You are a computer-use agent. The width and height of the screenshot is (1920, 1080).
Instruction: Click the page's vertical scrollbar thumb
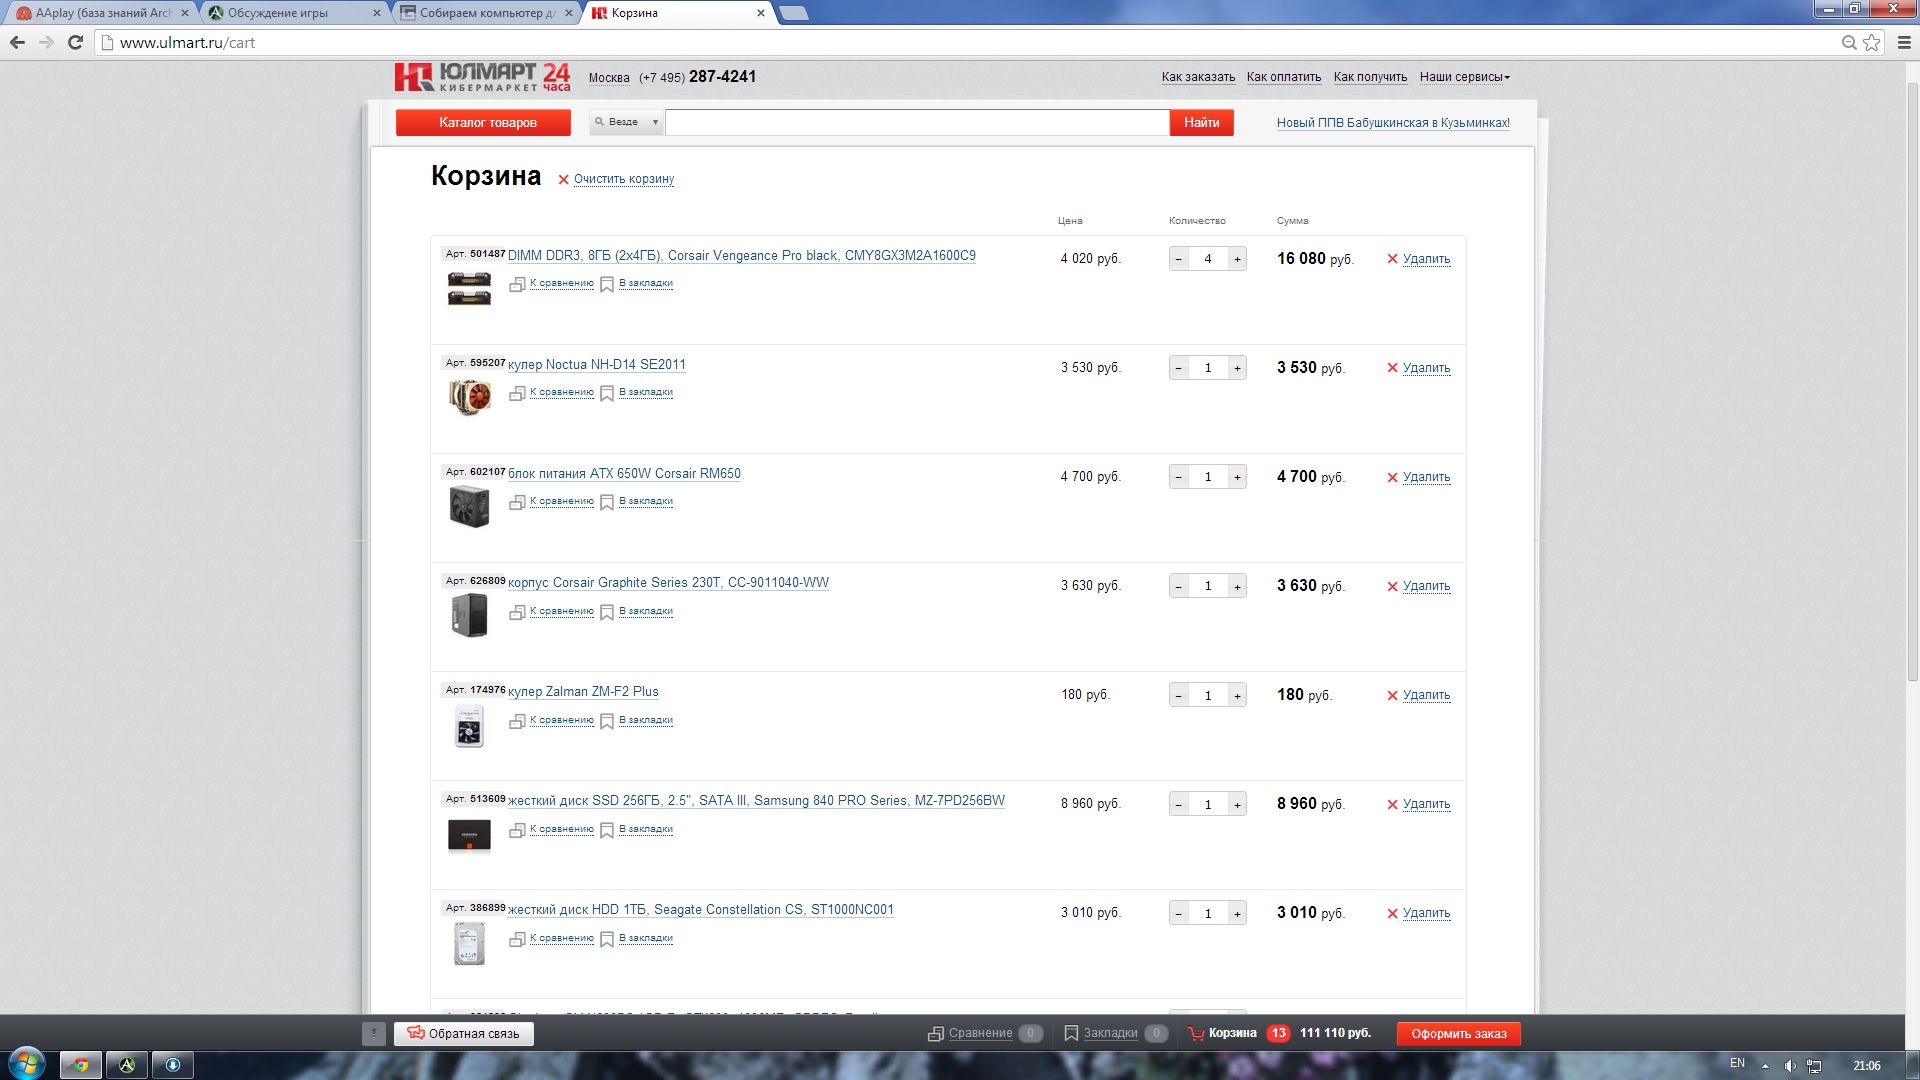click(x=1912, y=380)
